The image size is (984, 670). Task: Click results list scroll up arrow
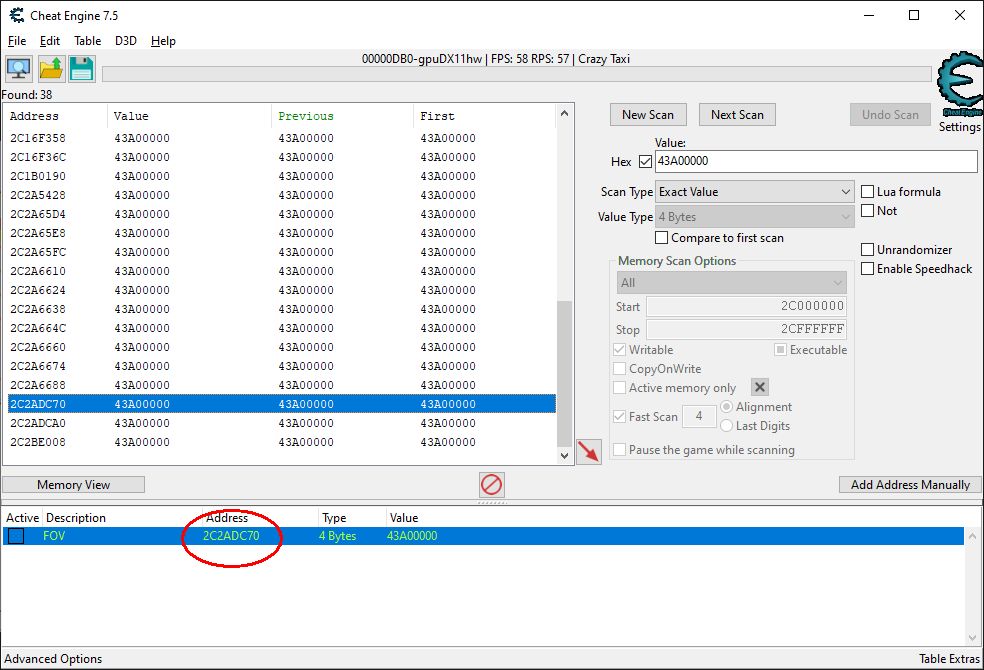click(x=564, y=114)
